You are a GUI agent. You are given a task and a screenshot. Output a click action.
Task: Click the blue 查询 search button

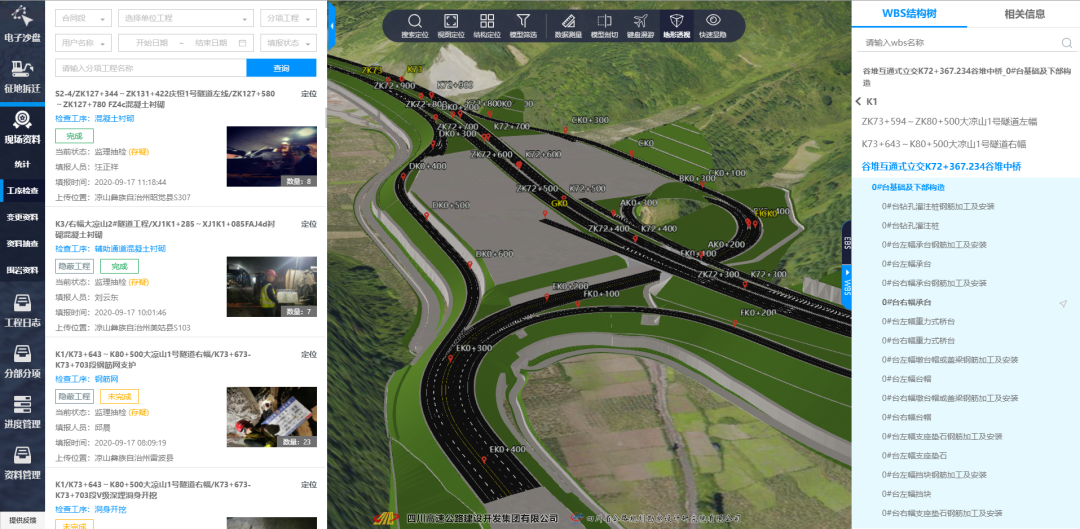point(281,68)
